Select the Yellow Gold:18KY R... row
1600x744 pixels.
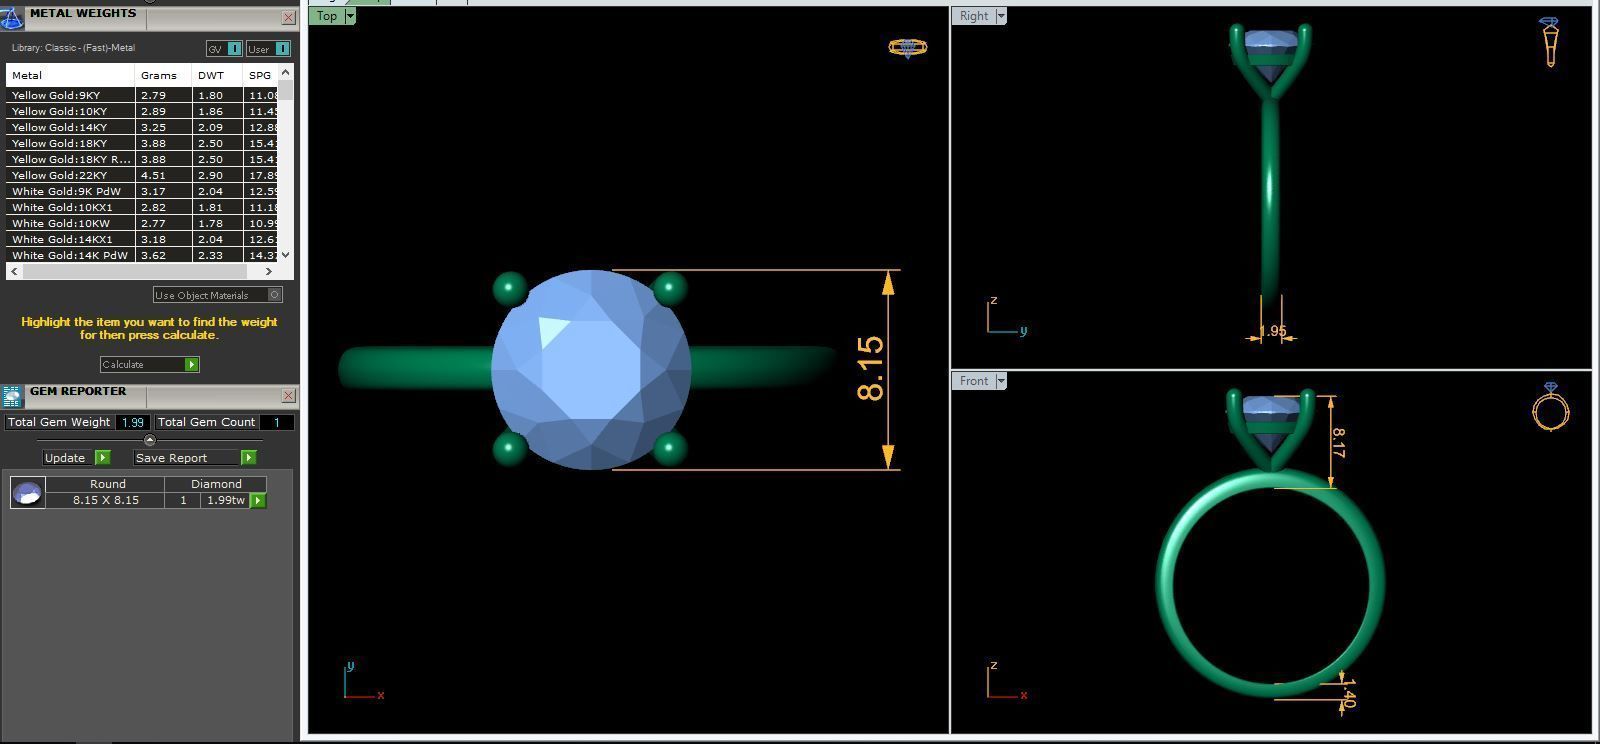tap(142, 159)
